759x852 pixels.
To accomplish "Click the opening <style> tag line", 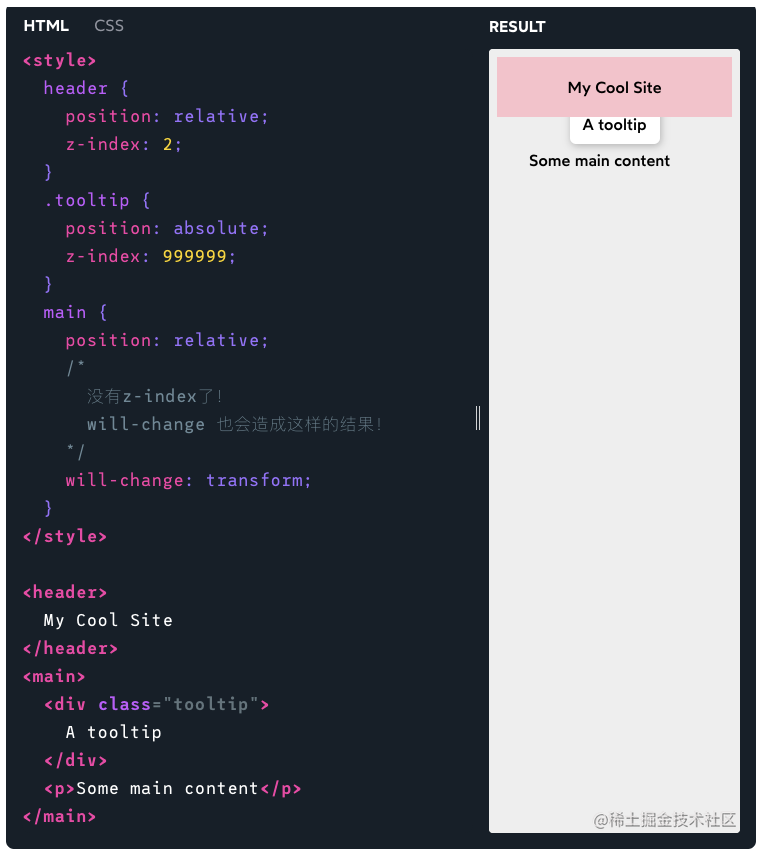I will (60, 60).
